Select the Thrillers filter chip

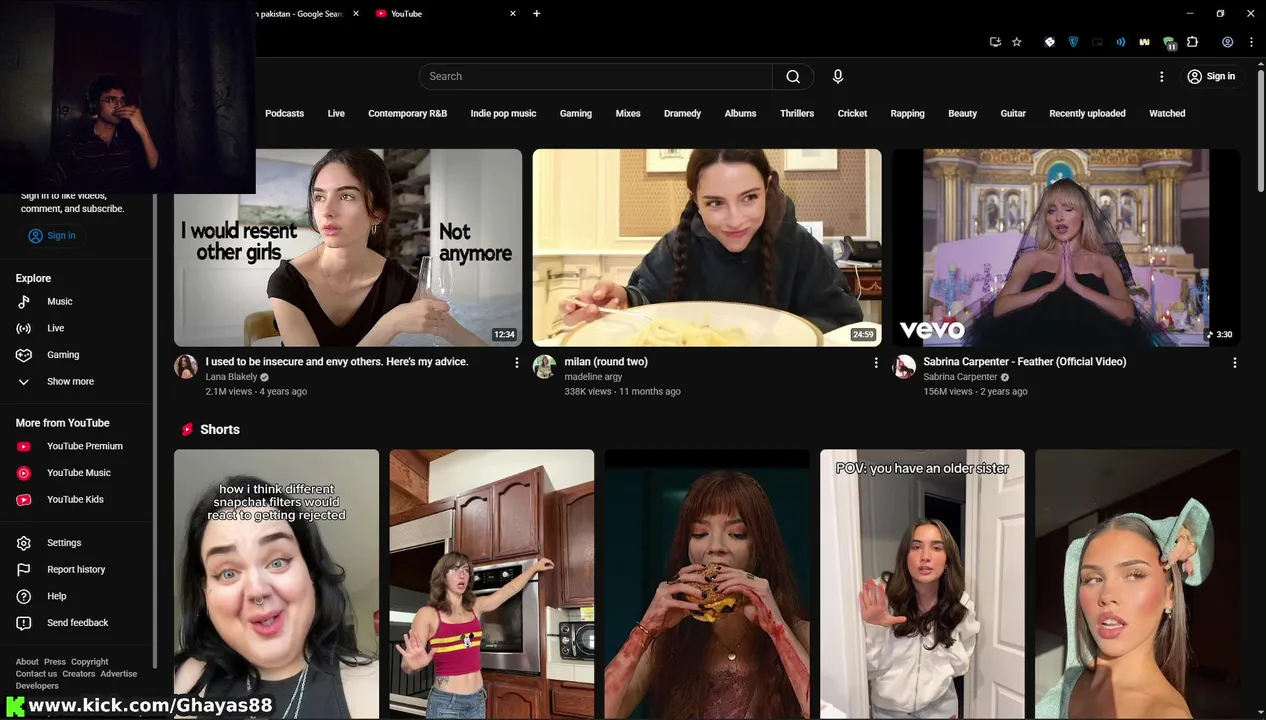(797, 113)
